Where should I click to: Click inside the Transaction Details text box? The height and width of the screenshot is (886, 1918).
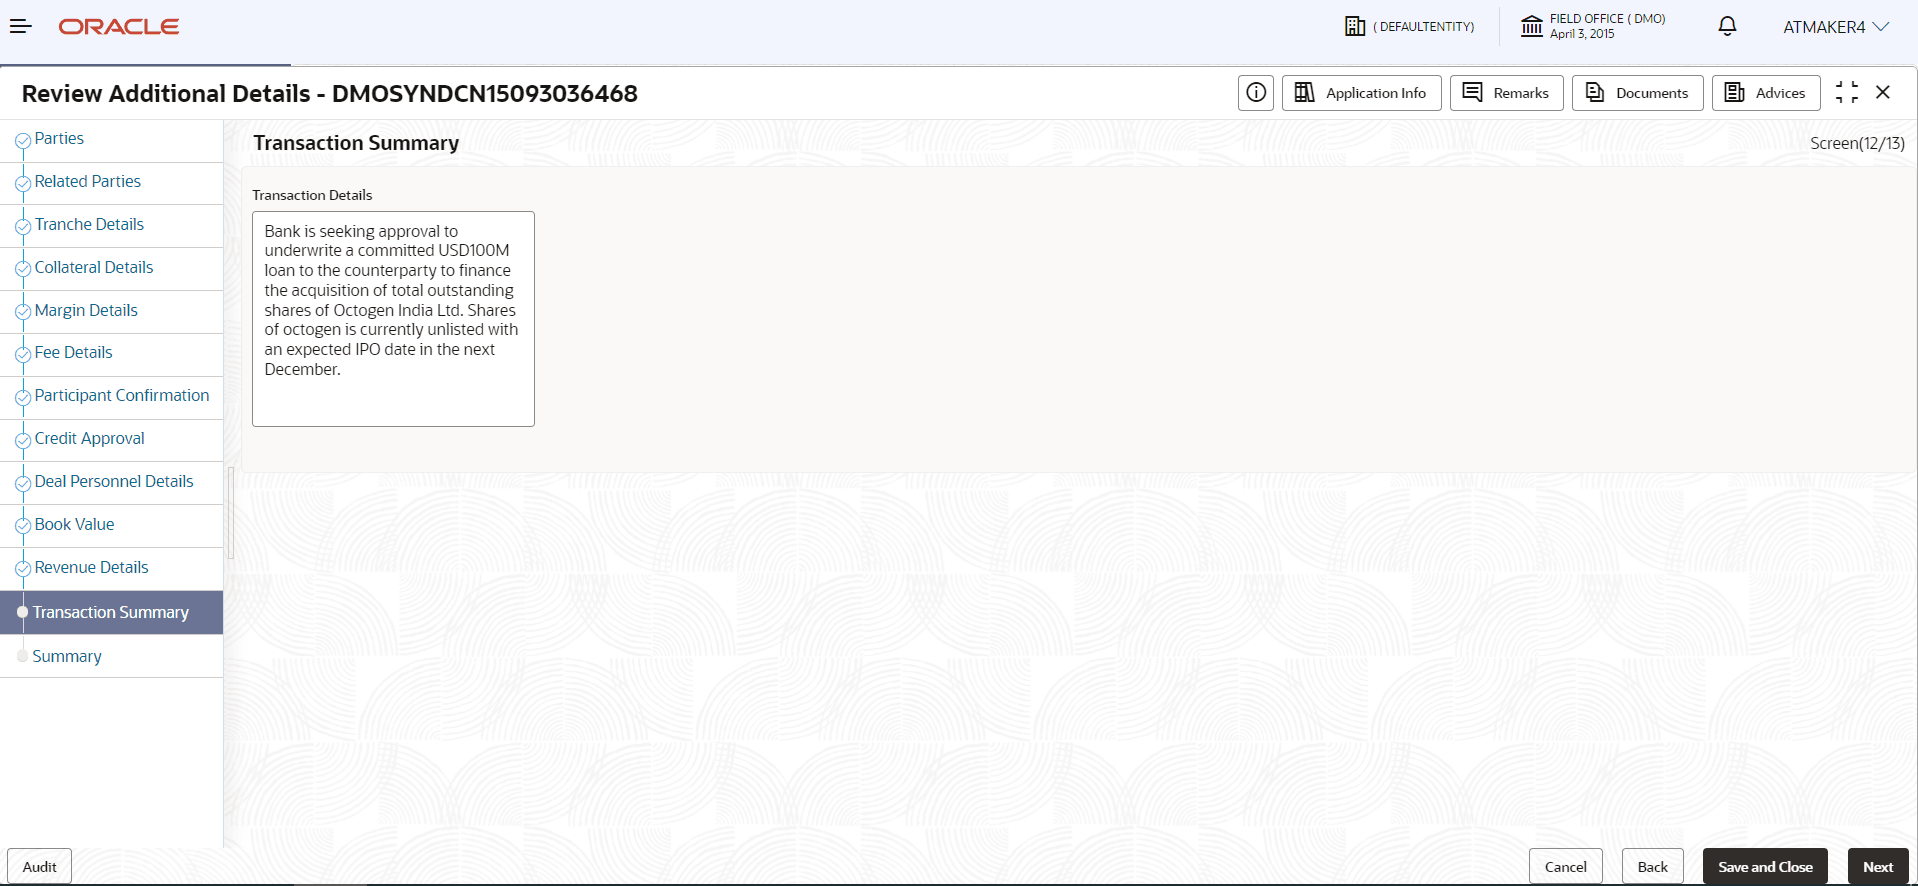[393, 319]
